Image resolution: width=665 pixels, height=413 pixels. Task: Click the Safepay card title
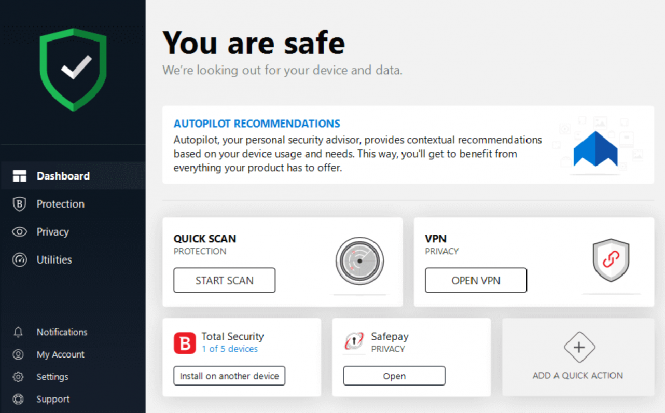pos(390,337)
